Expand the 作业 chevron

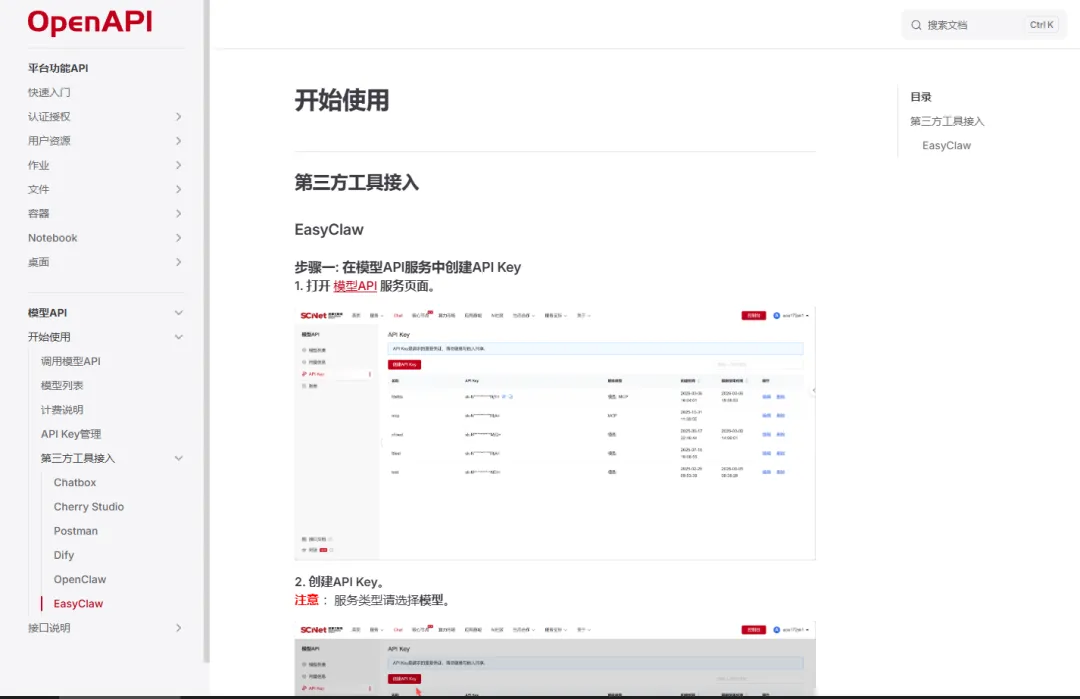point(178,165)
